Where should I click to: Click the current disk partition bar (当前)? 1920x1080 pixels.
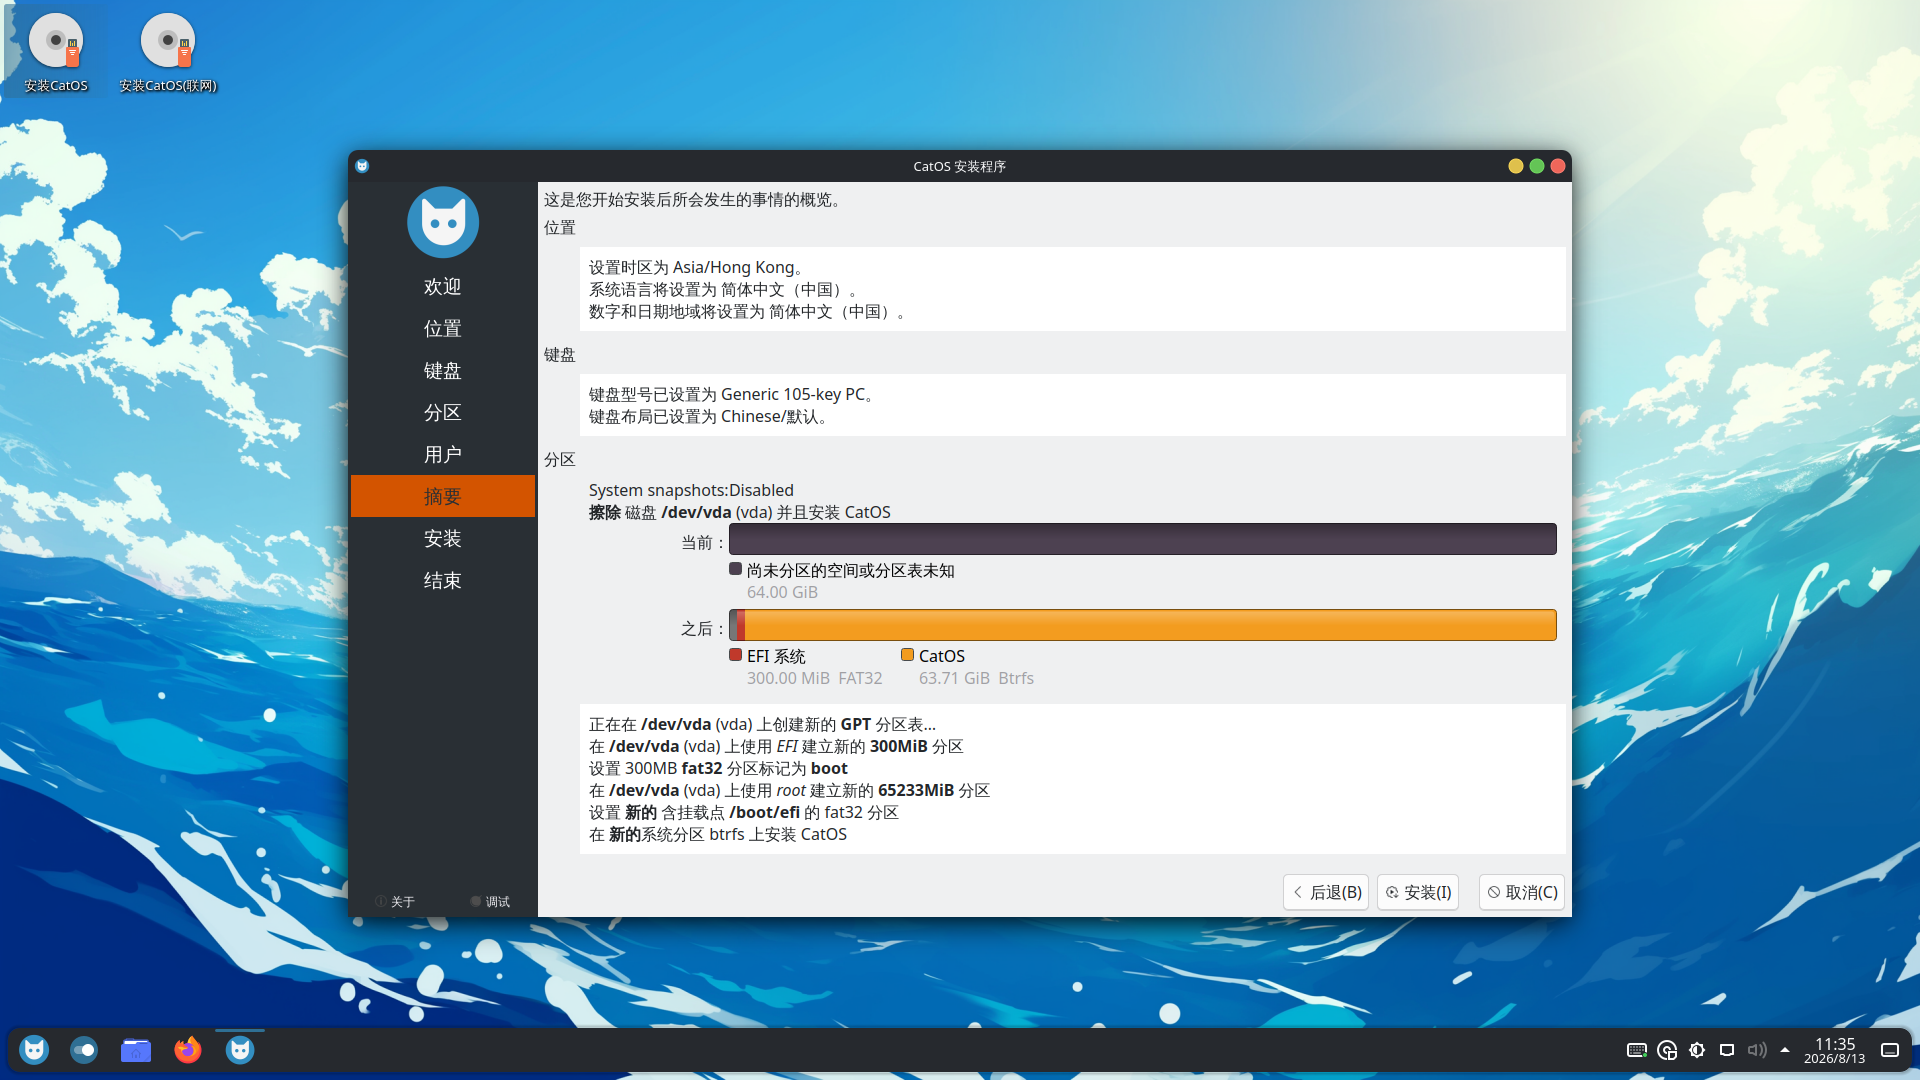point(1143,539)
